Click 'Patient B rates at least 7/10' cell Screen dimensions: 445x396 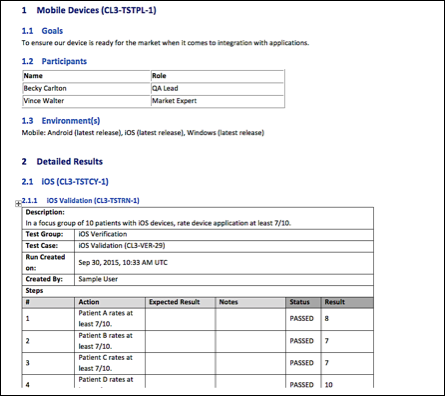pyautogui.click(x=110, y=341)
